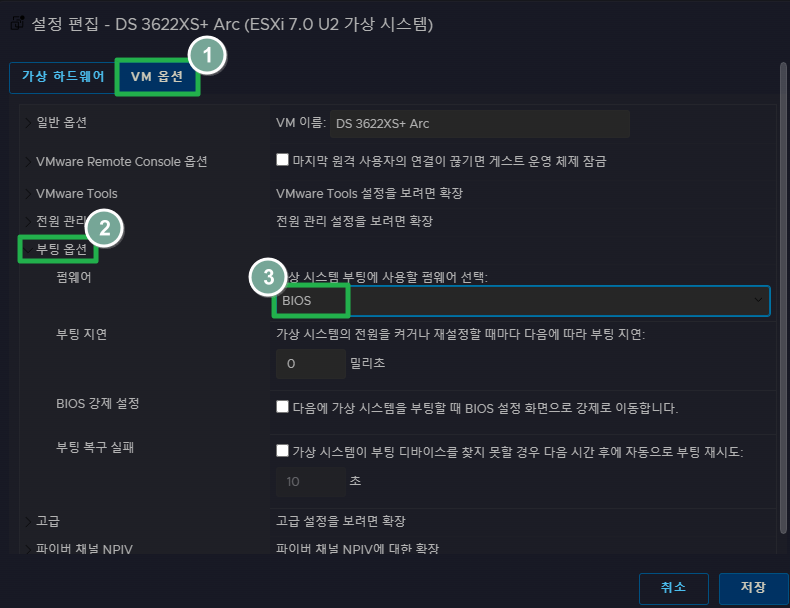Viewport: 790px width, 608px height.
Task: Click the VM settings icon in title bar
Action: click(17, 20)
